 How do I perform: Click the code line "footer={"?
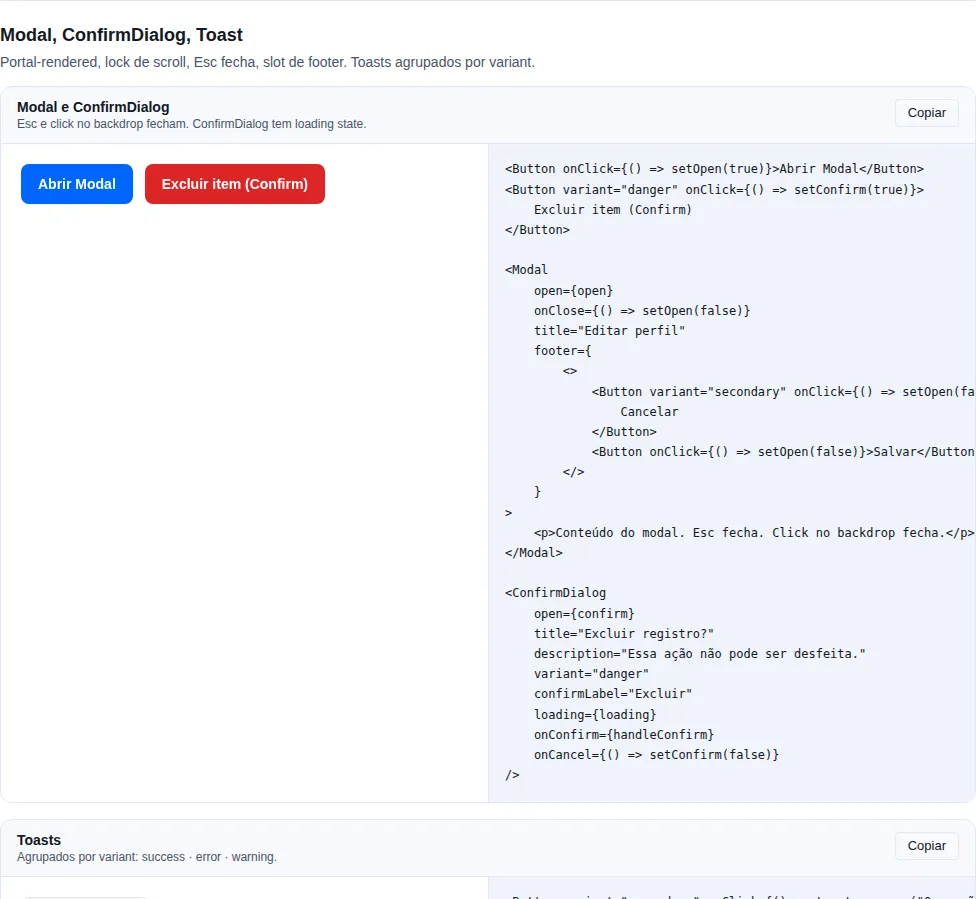click(563, 351)
